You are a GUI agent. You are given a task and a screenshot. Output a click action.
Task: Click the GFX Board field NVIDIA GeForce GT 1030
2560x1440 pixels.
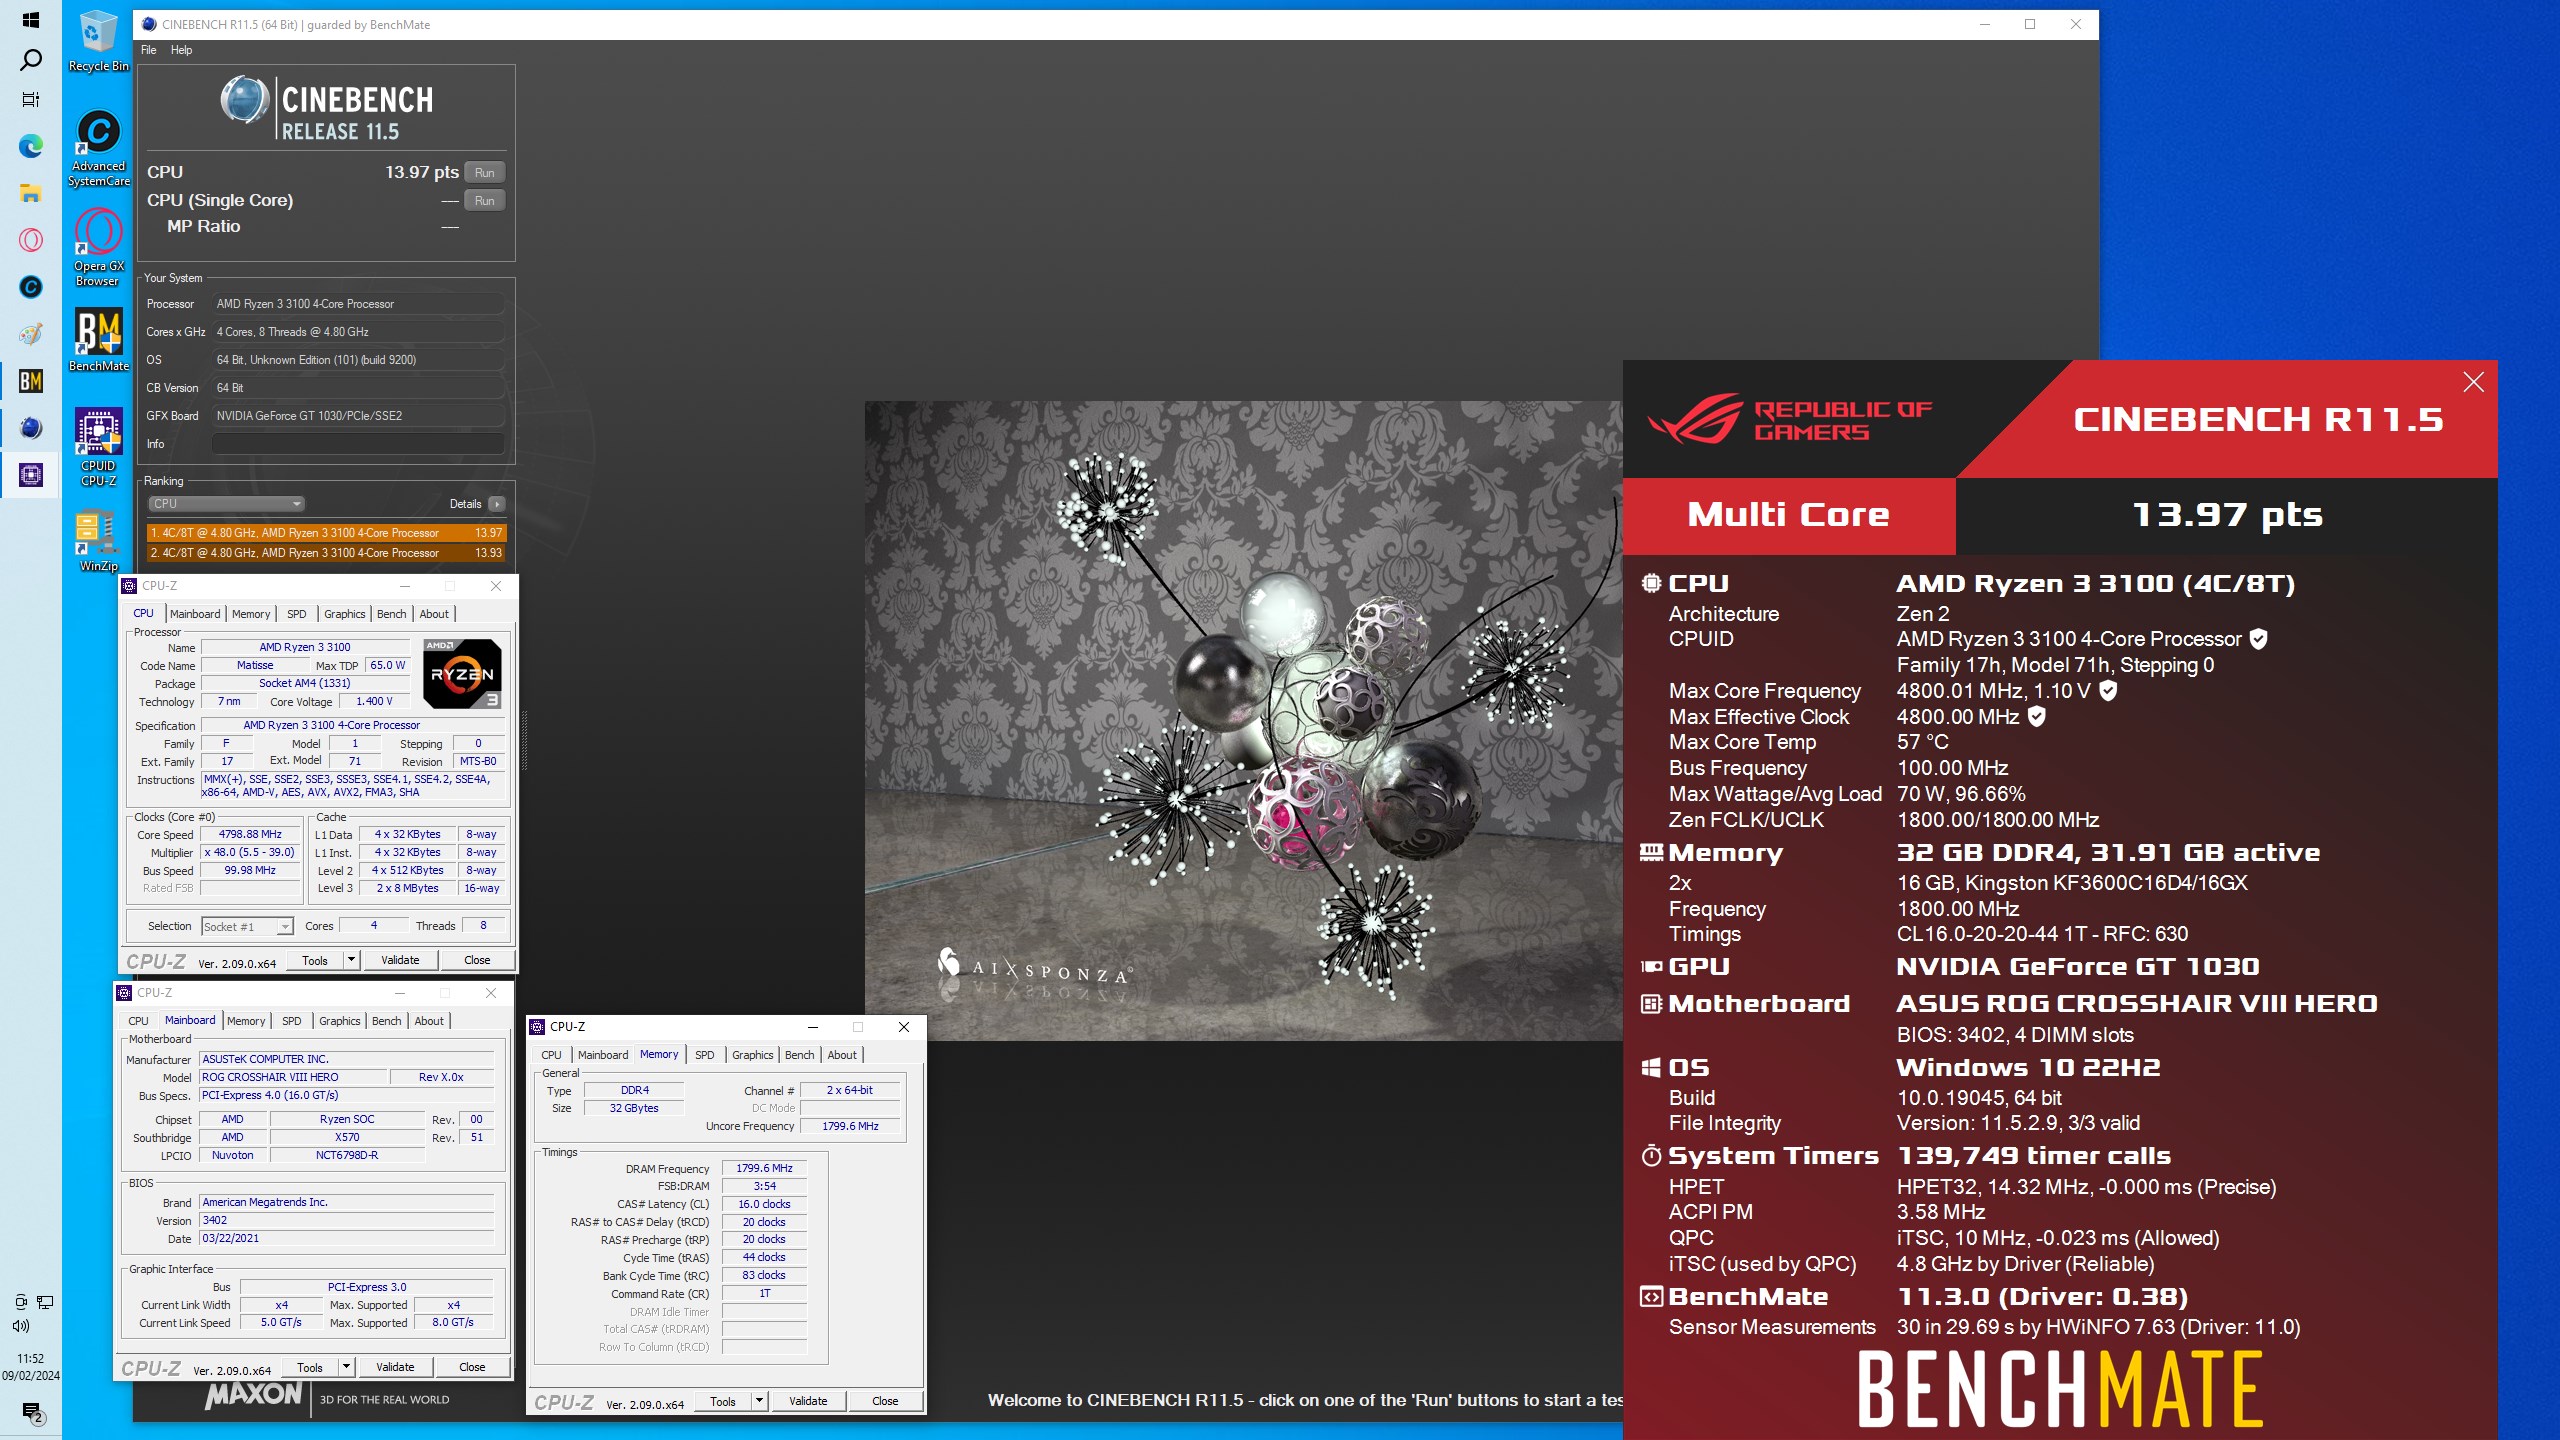(x=358, y=416)
